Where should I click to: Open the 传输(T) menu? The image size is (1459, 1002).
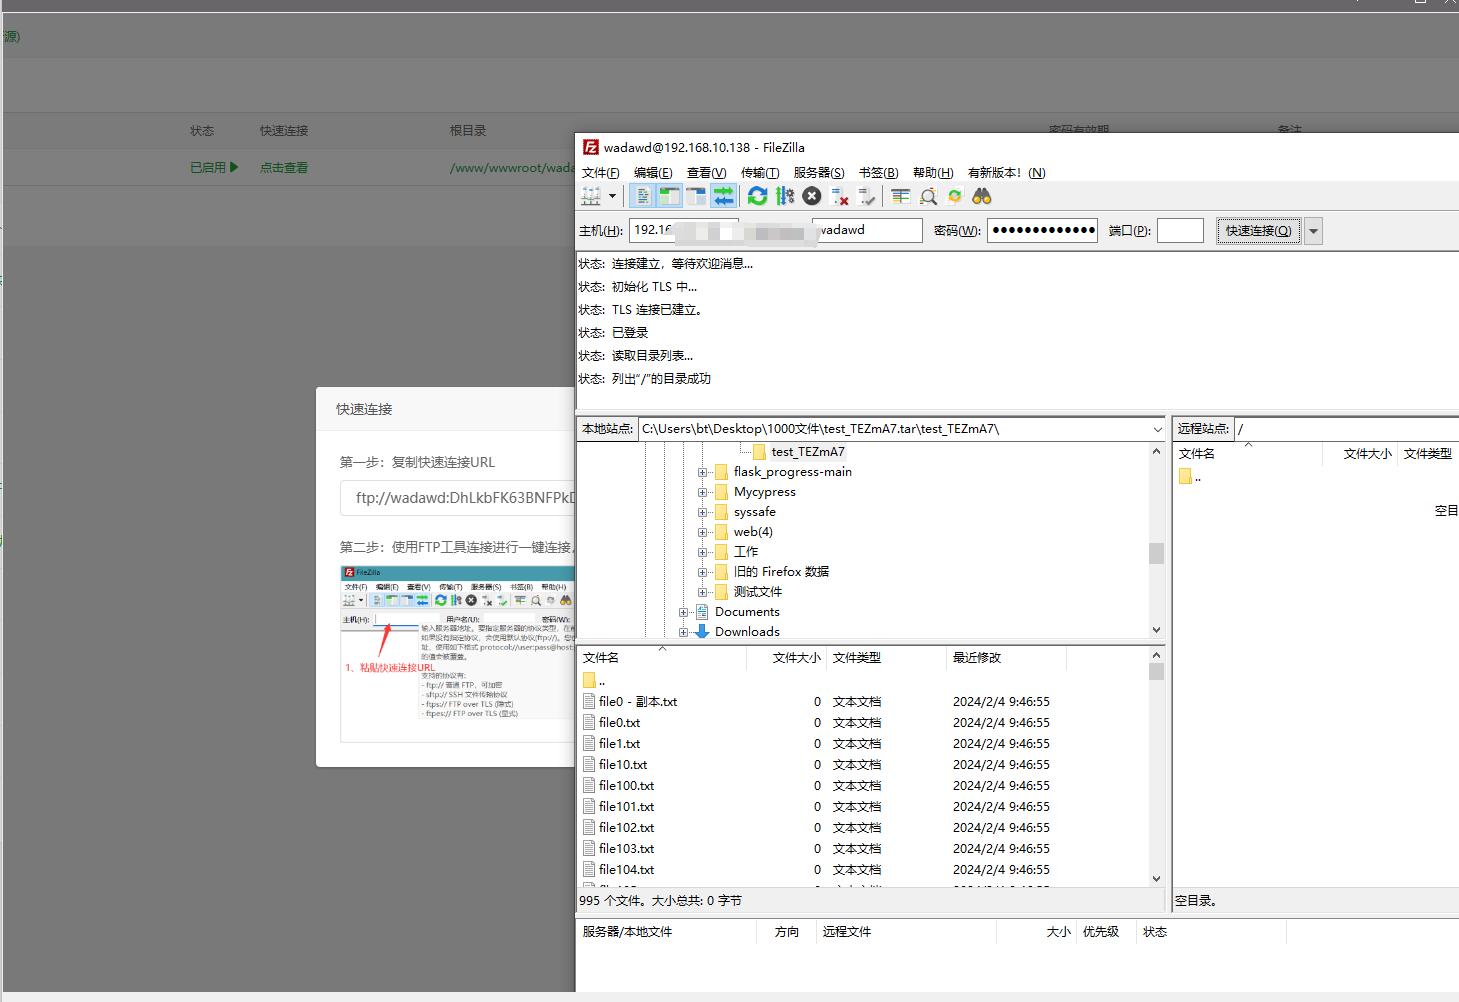point(759,172)
